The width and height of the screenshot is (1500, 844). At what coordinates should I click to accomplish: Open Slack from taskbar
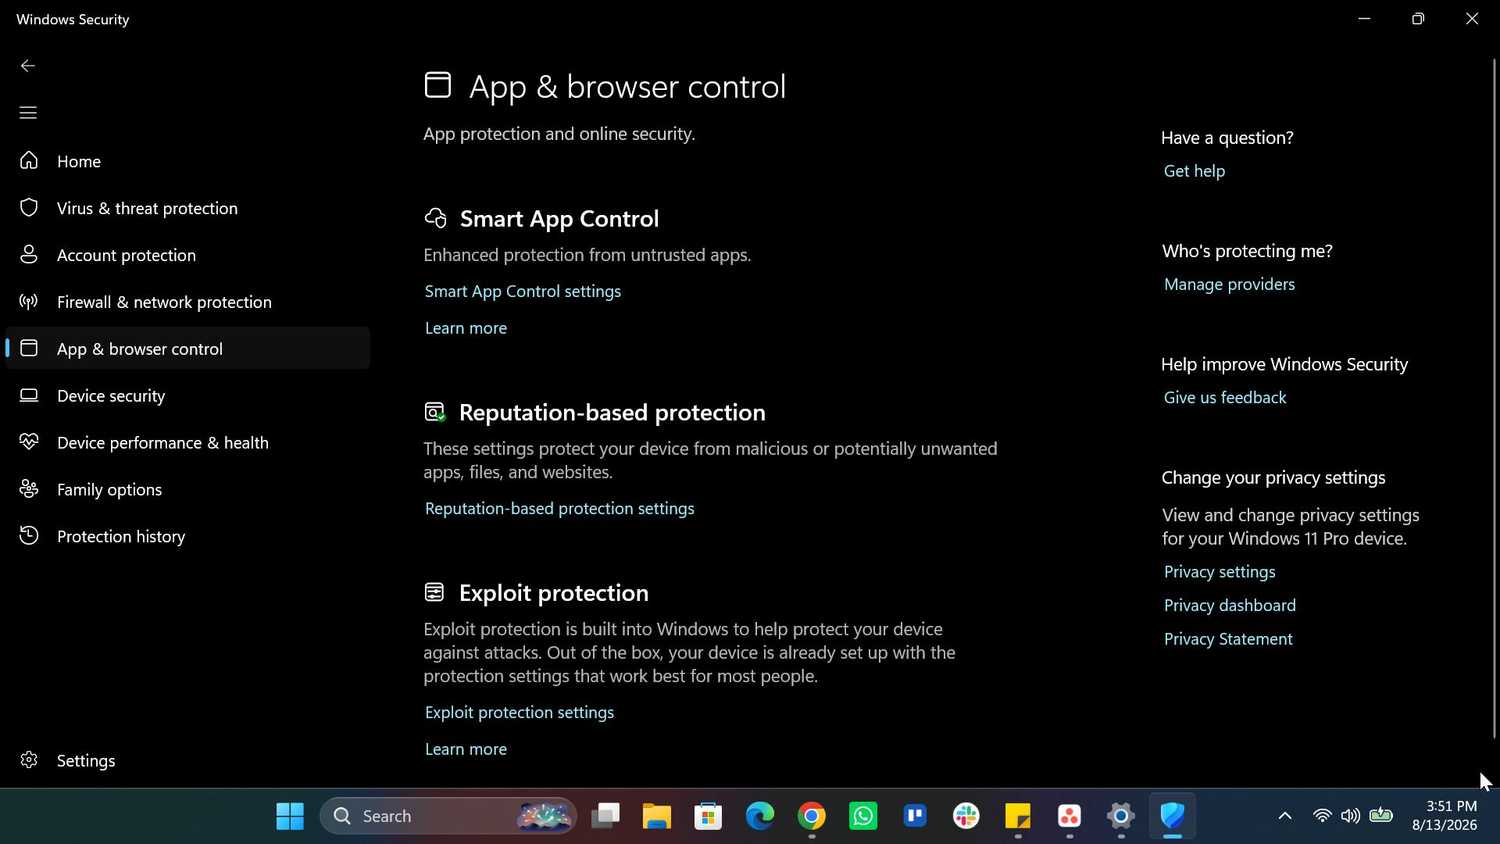pos(966,816)
